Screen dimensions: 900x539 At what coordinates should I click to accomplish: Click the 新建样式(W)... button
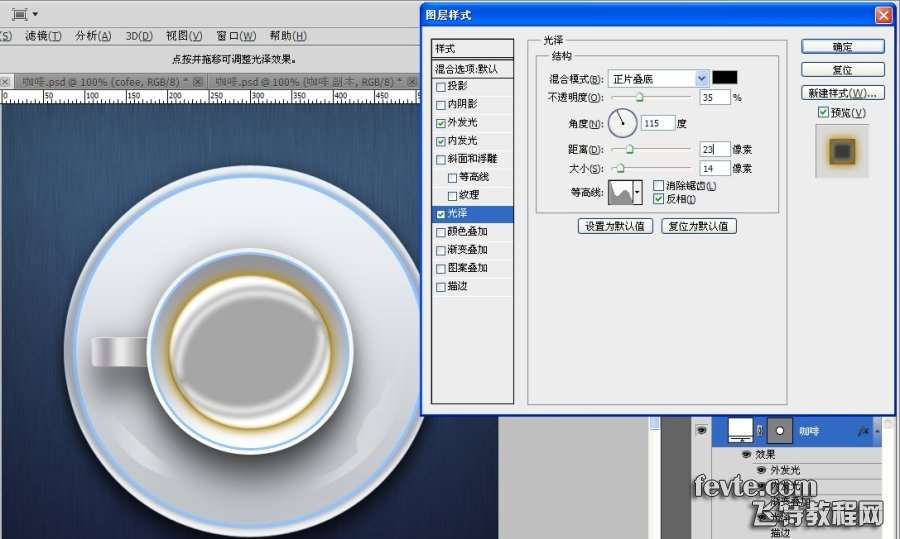pyautogui.click(x=843, y=92)
